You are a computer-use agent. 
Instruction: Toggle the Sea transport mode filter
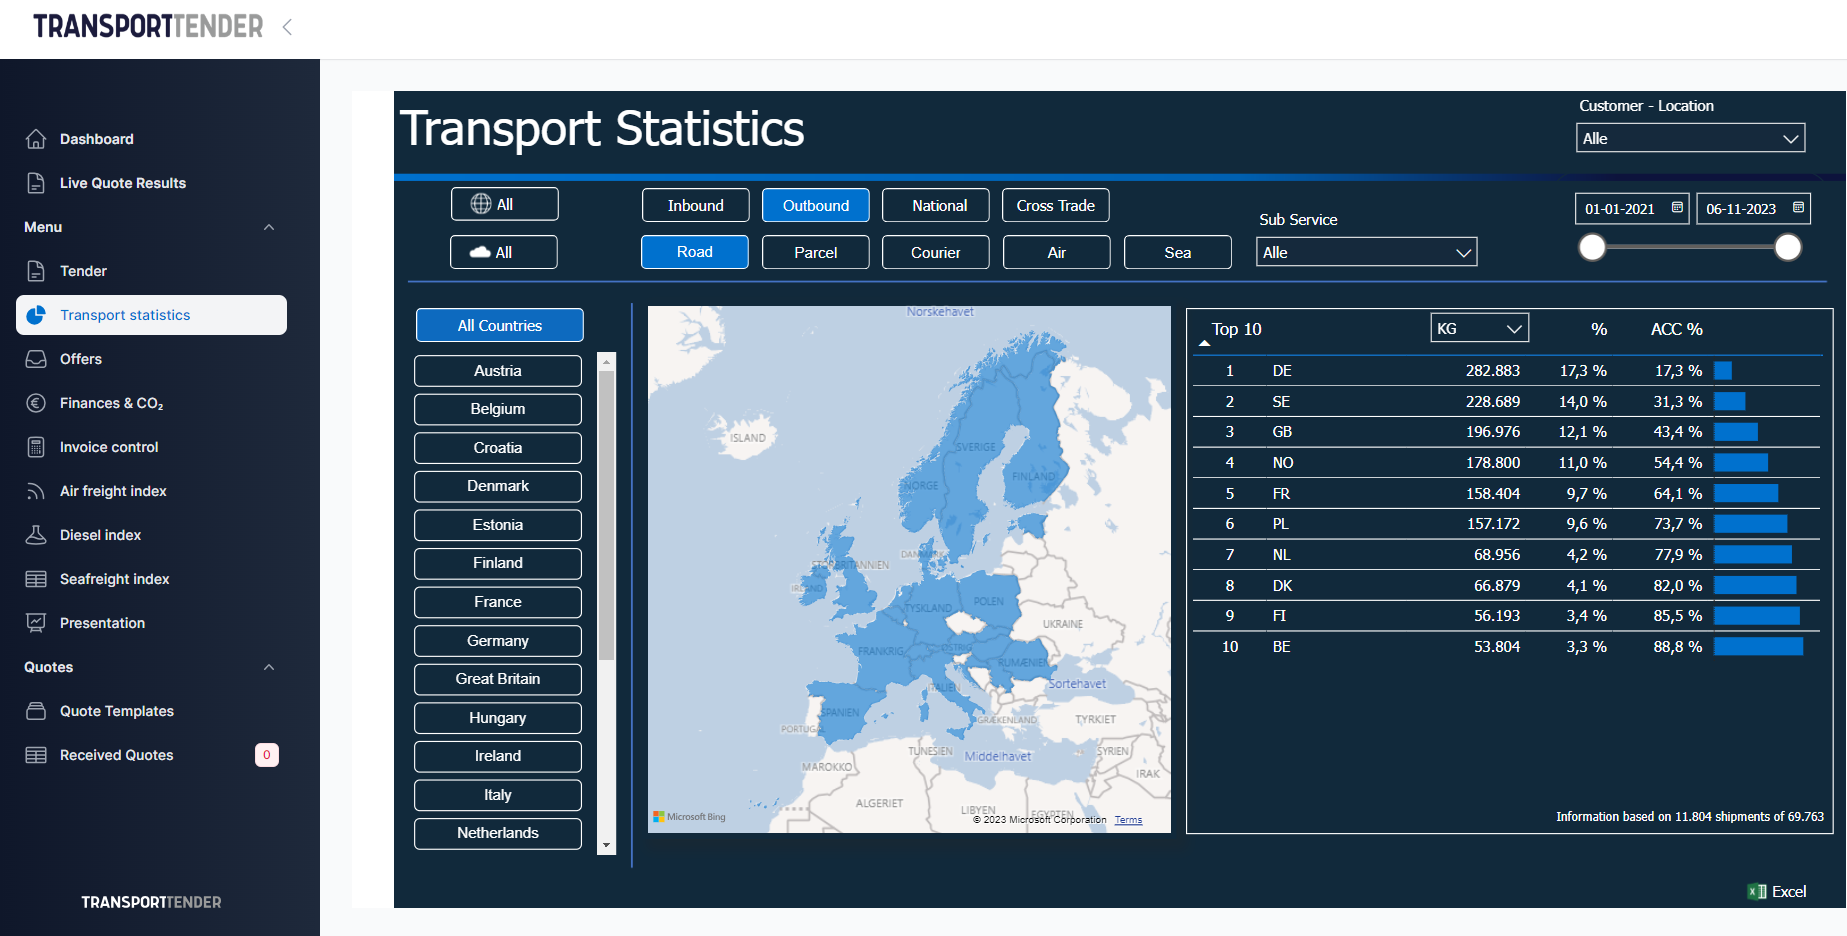[x=1177, y=253]
